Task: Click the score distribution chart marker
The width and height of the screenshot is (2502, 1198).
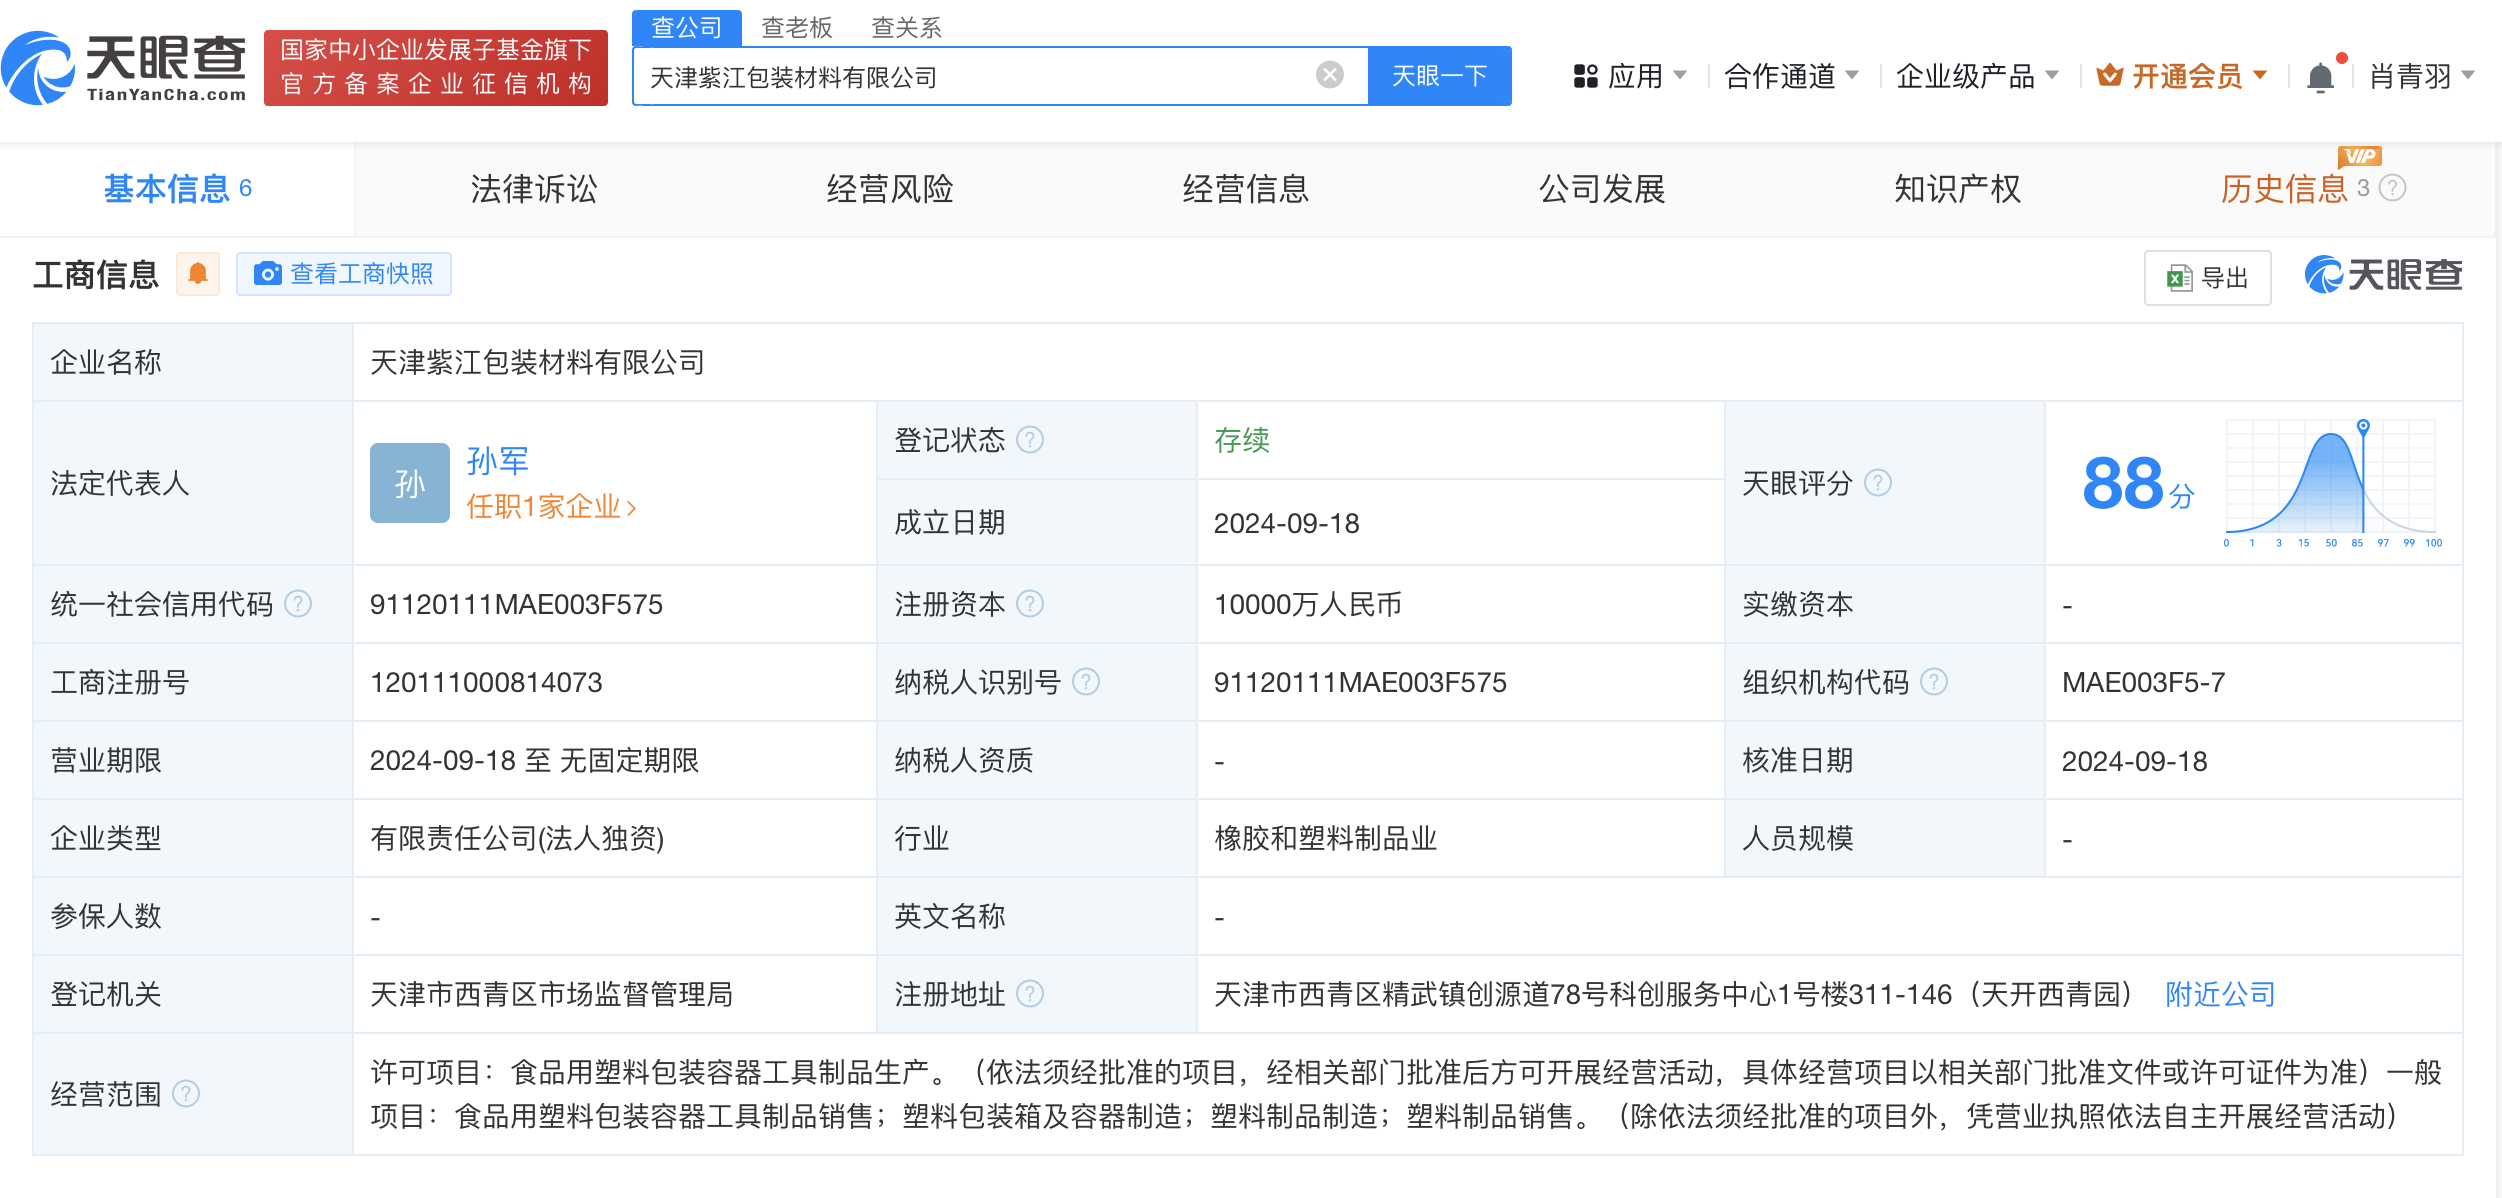Action: tap(2363, 427)
